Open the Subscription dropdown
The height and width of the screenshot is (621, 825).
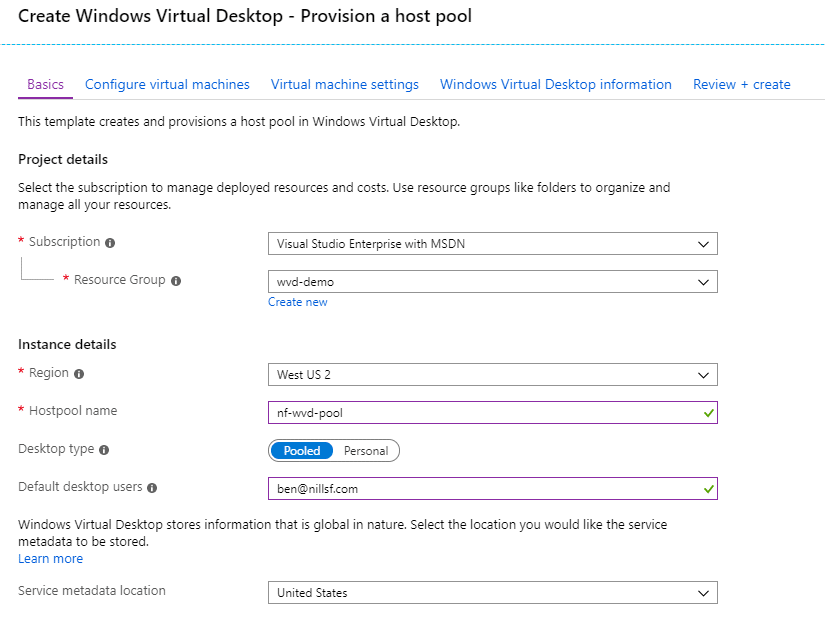492,244
